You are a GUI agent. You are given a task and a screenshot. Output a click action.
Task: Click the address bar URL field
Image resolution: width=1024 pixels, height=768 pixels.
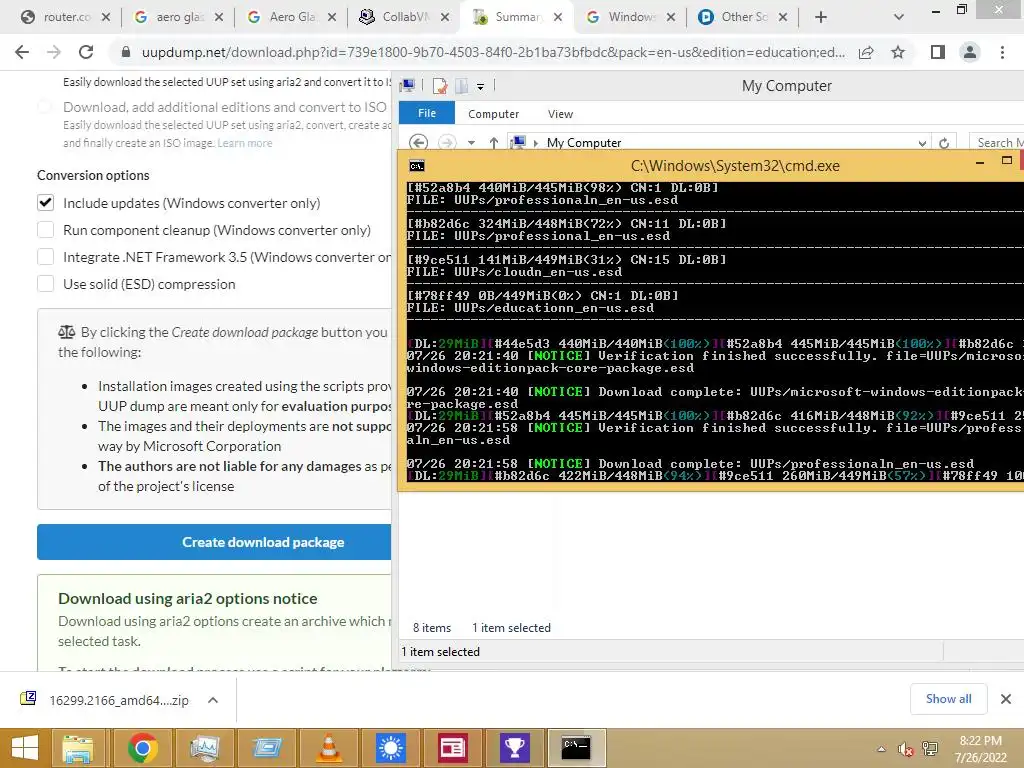(x=493, y=52)
